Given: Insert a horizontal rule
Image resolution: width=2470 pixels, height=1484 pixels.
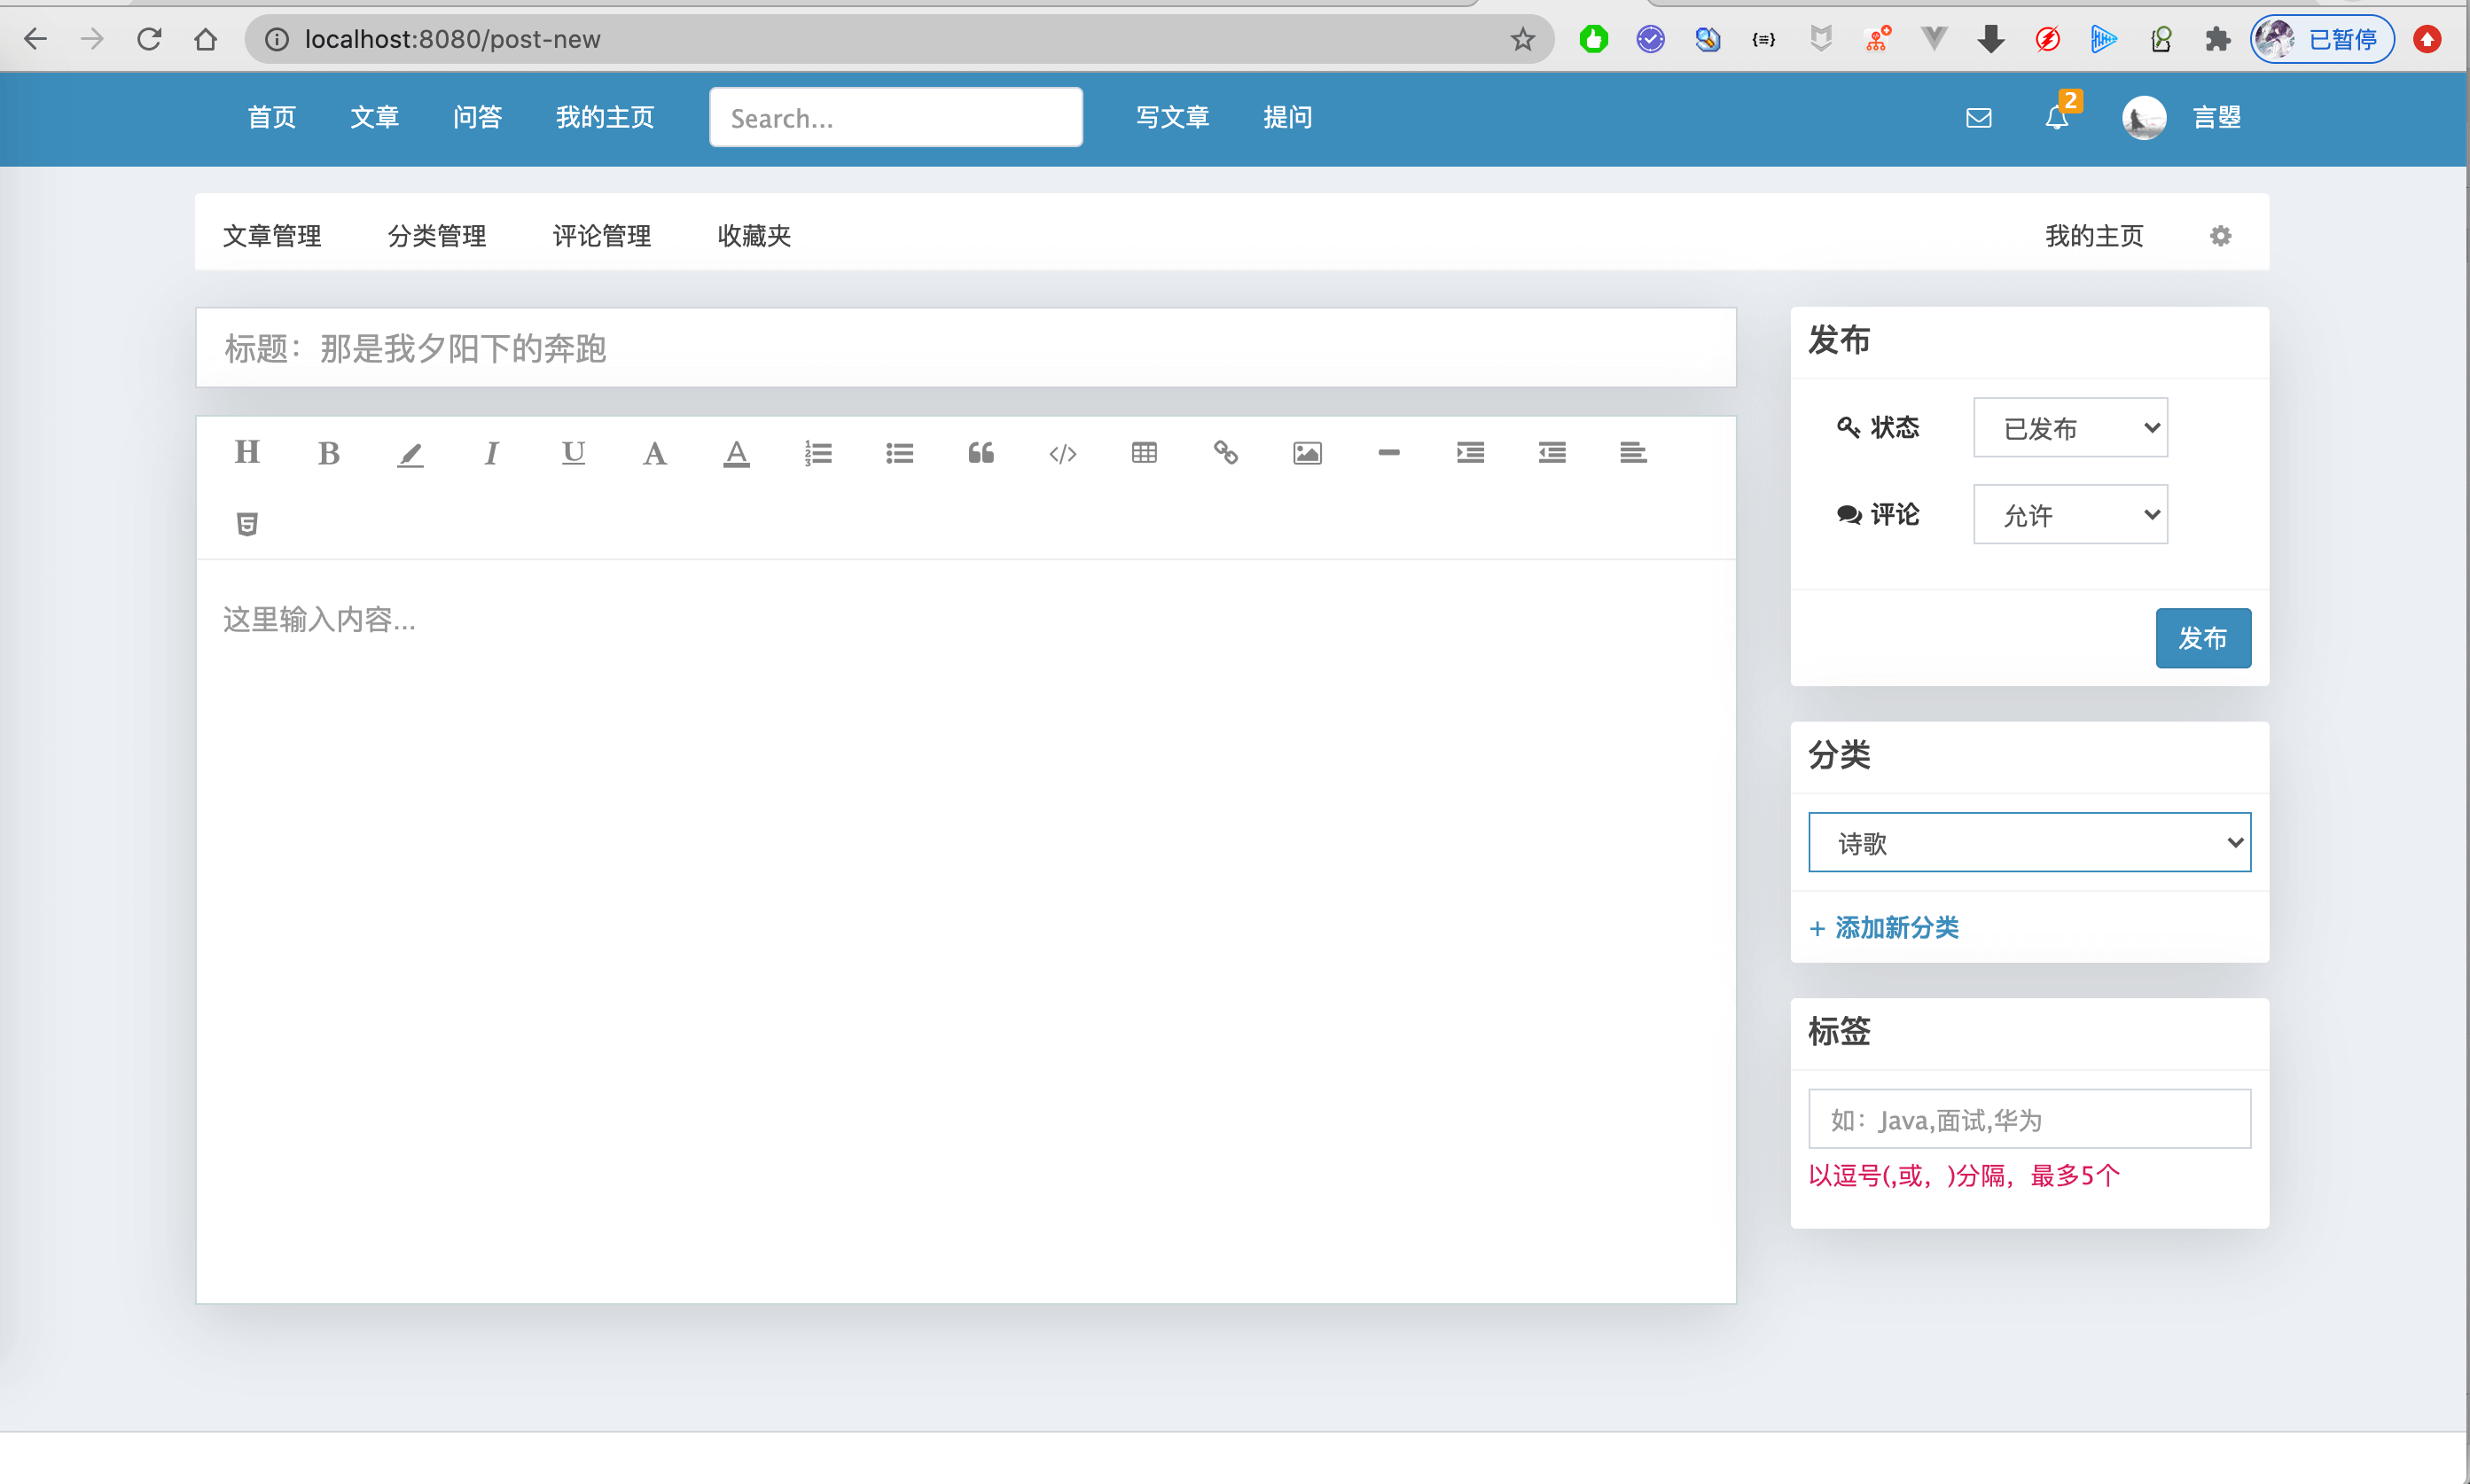Looking at the screenshot, I should (1388, 452).
